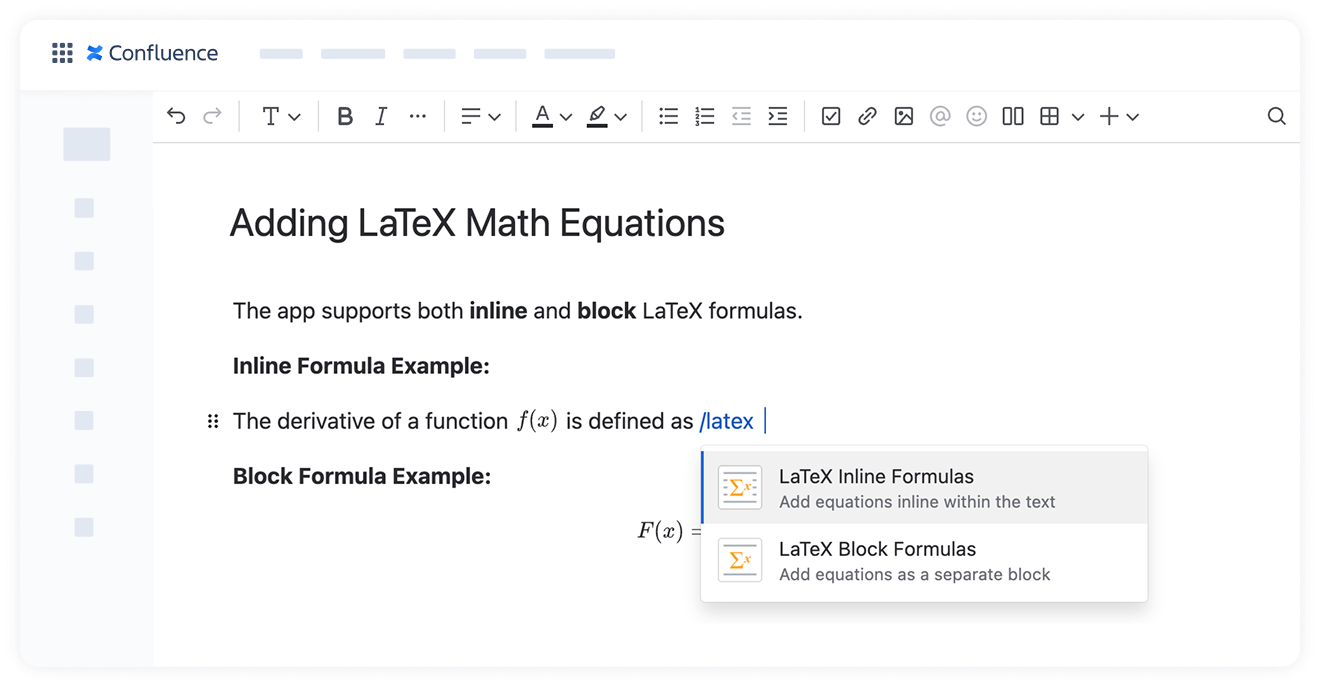The width and height of the screenshot is (1320, 687).
Task: Undo the last edit
Action: [176, 116]
